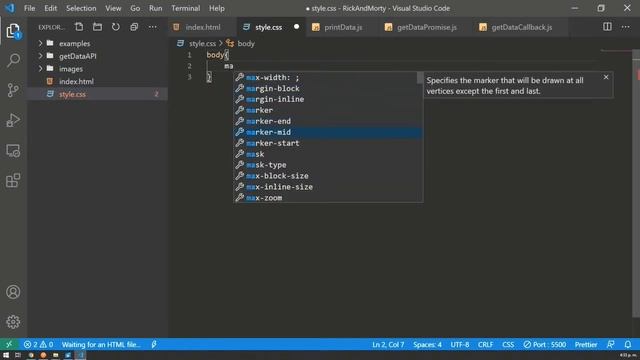Open Explorer more actions menu
The image size is (640, 360).
153,27
